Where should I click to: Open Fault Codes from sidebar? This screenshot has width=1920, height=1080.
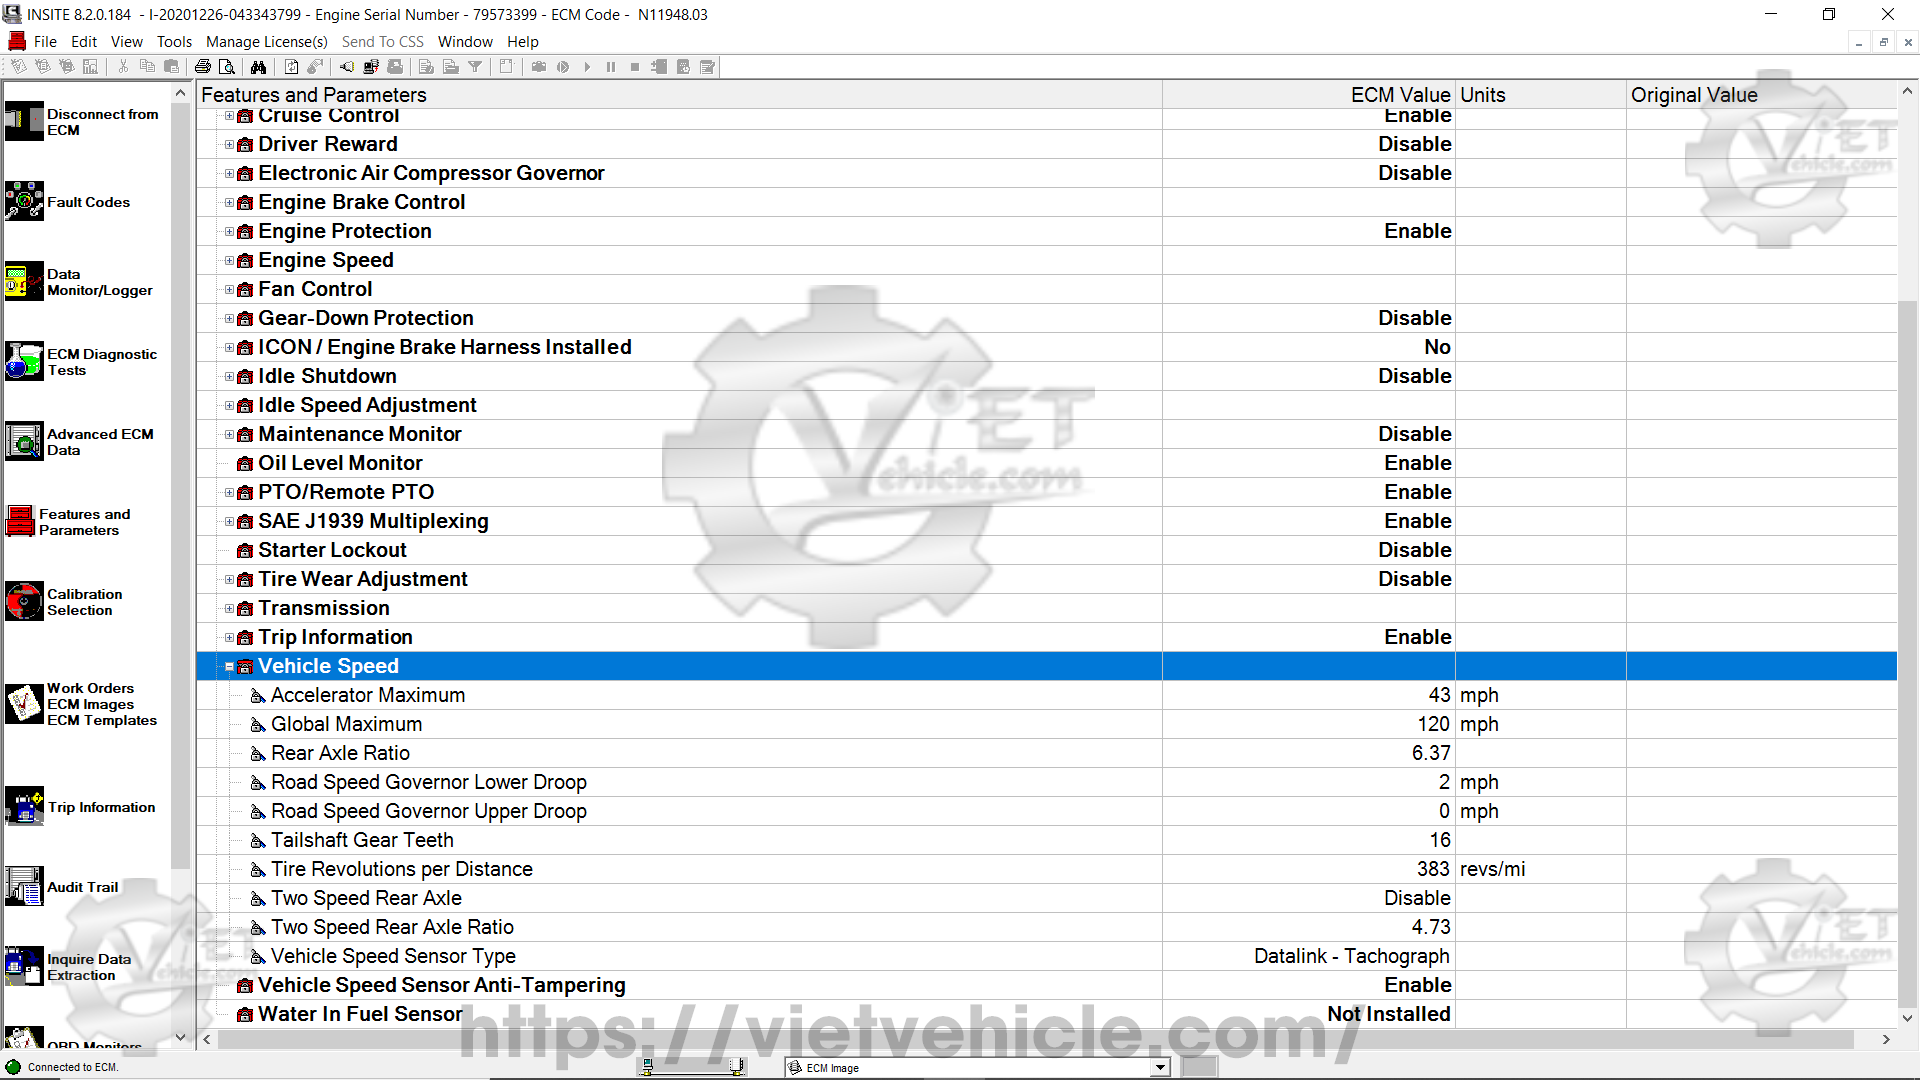pyautogui.click(x=24, y=201)
